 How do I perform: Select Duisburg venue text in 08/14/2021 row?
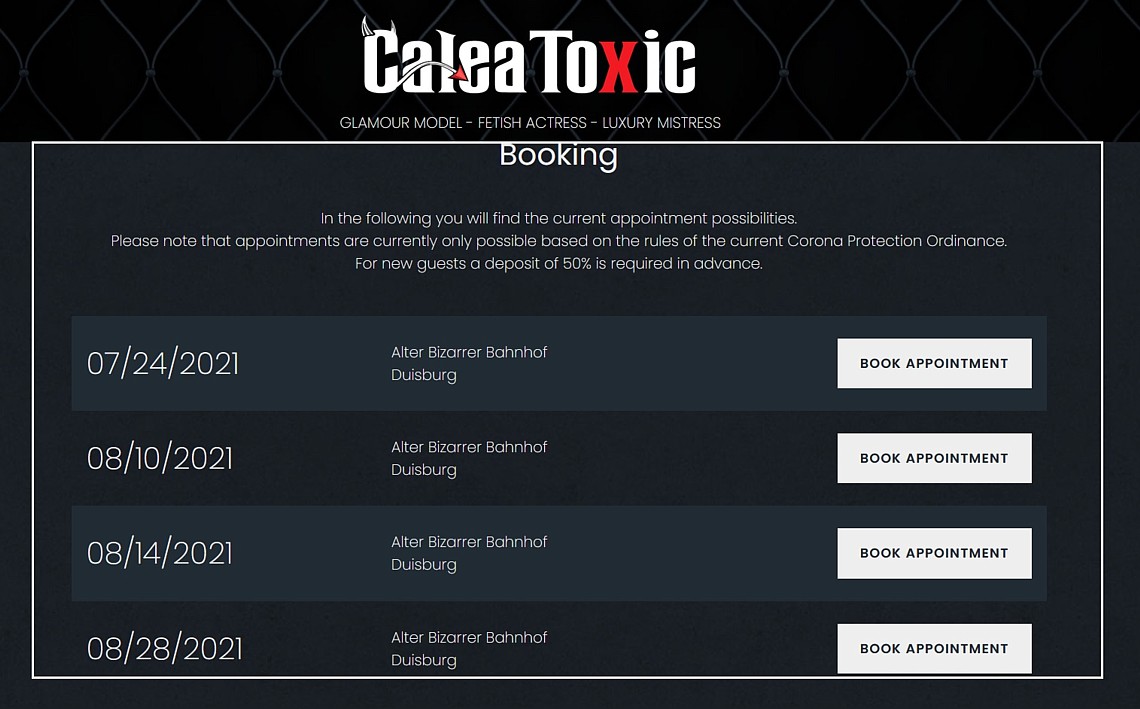pos(424,565)
